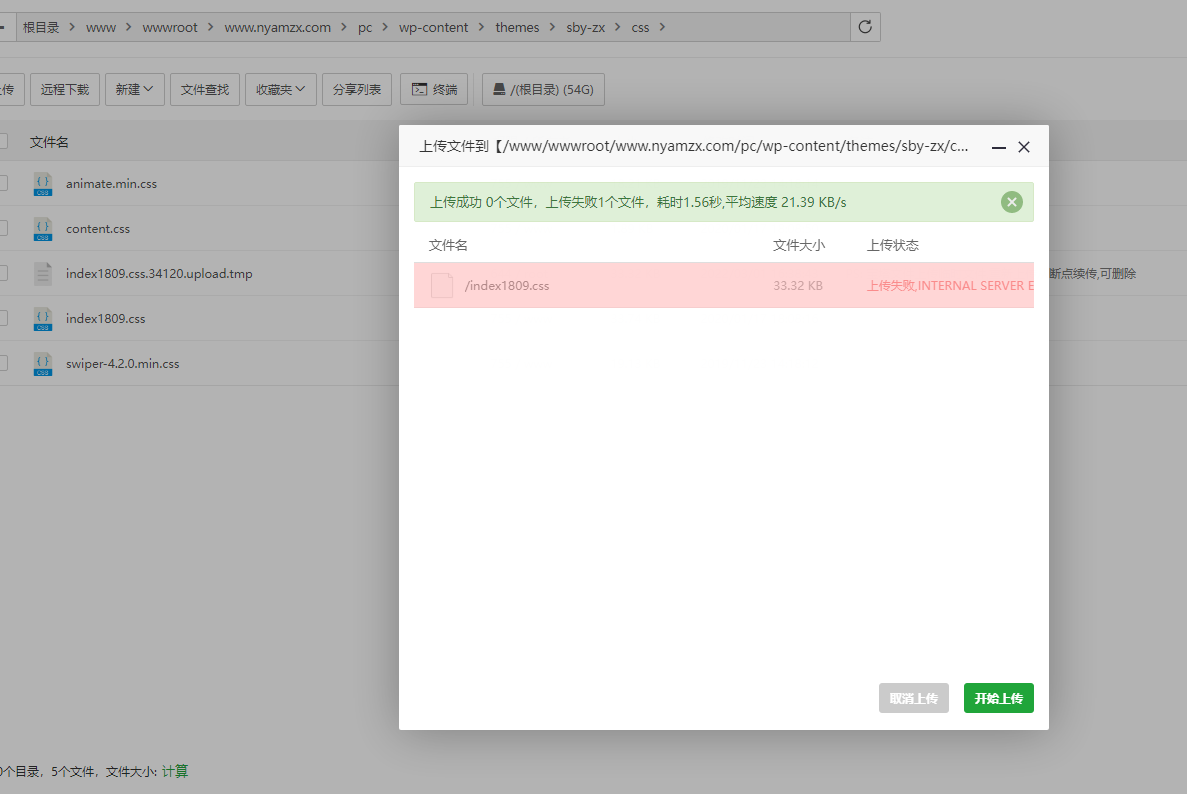This screenshot has height=794, width=1187.
Task: Click chevron after wwwroot in breadcrumb
Action: (x=210, y=27)
